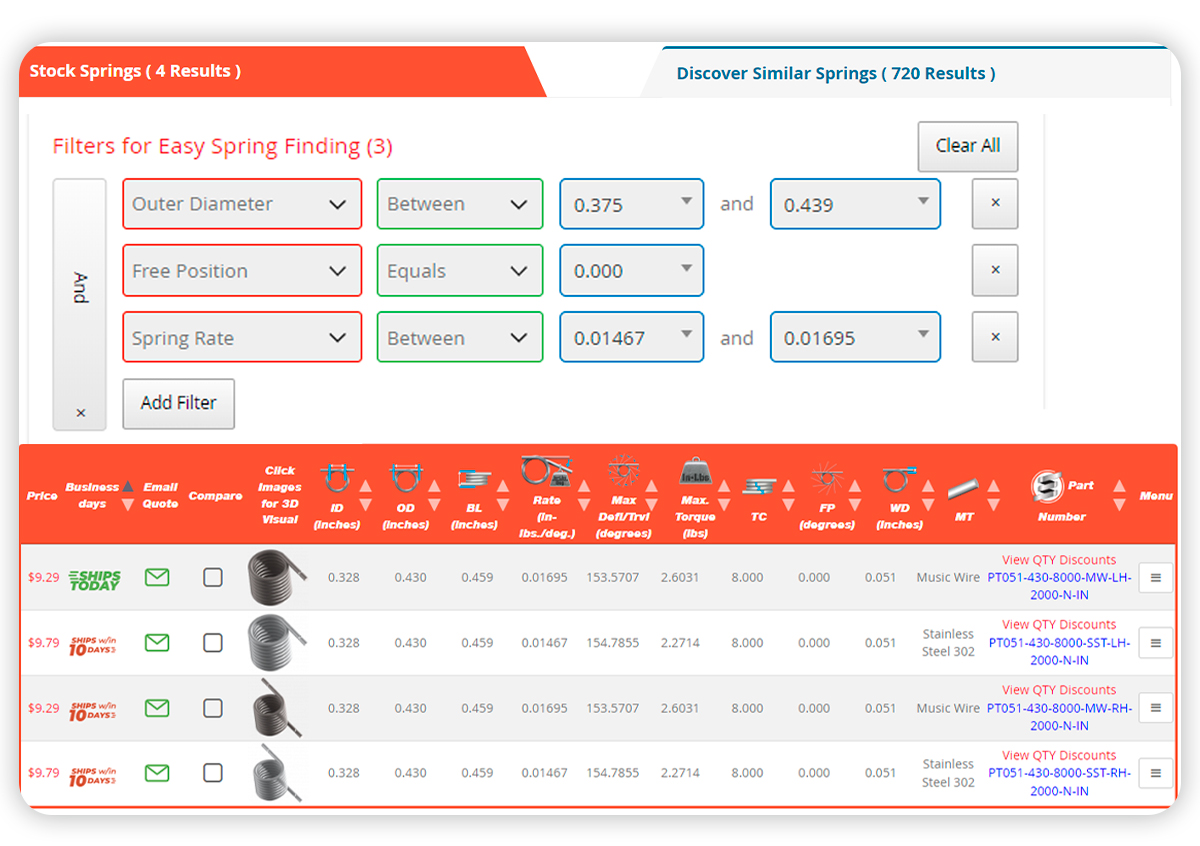The image size is (1200, 846).
Task: Check the compare box on the Stainless Steel 302 row
Action: point(212,642)
